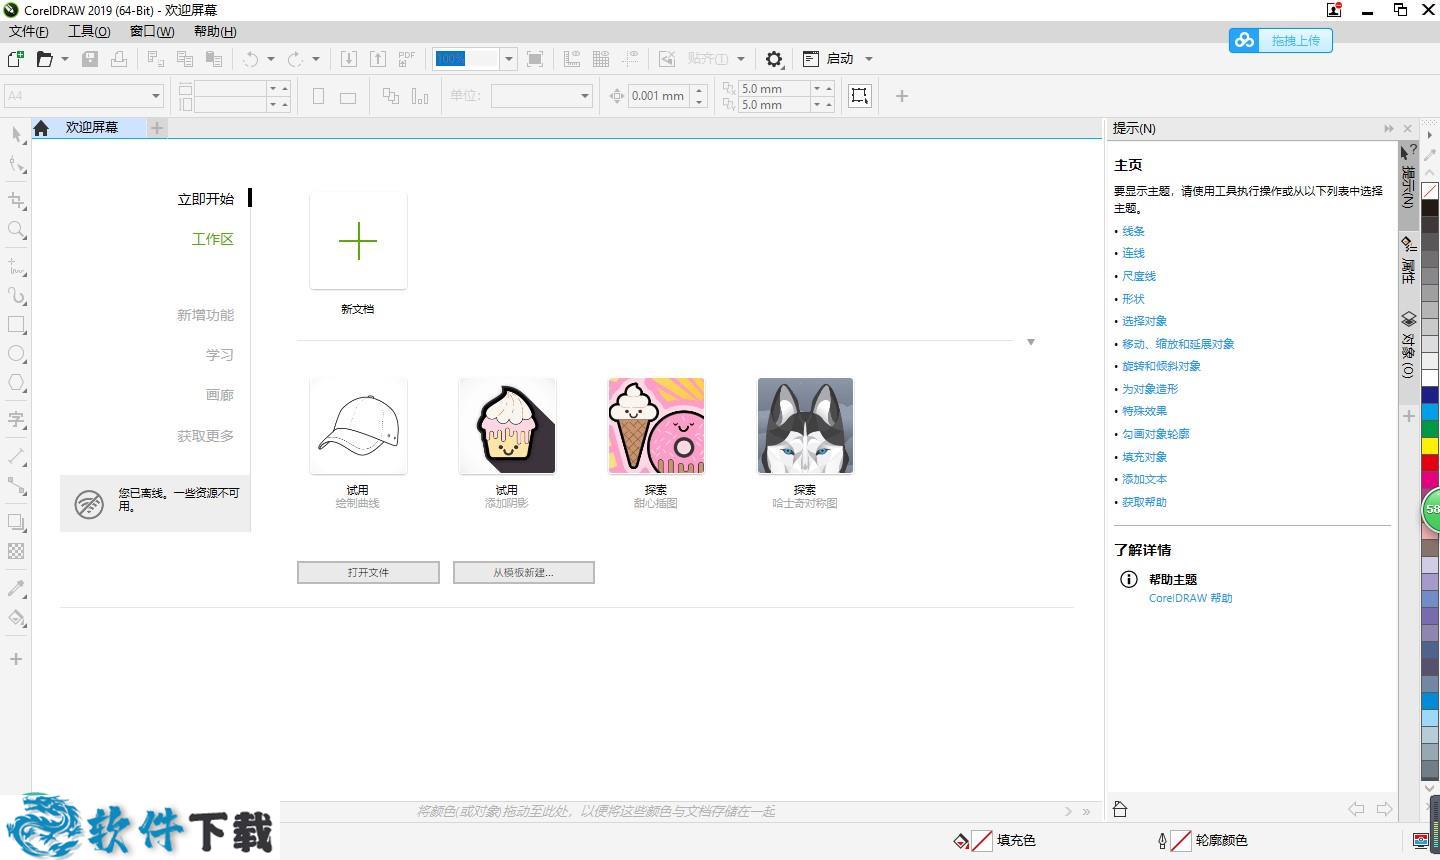Click the Publish to PDF icon
This screenshot has width=1440, height=860.
(406, 59)
